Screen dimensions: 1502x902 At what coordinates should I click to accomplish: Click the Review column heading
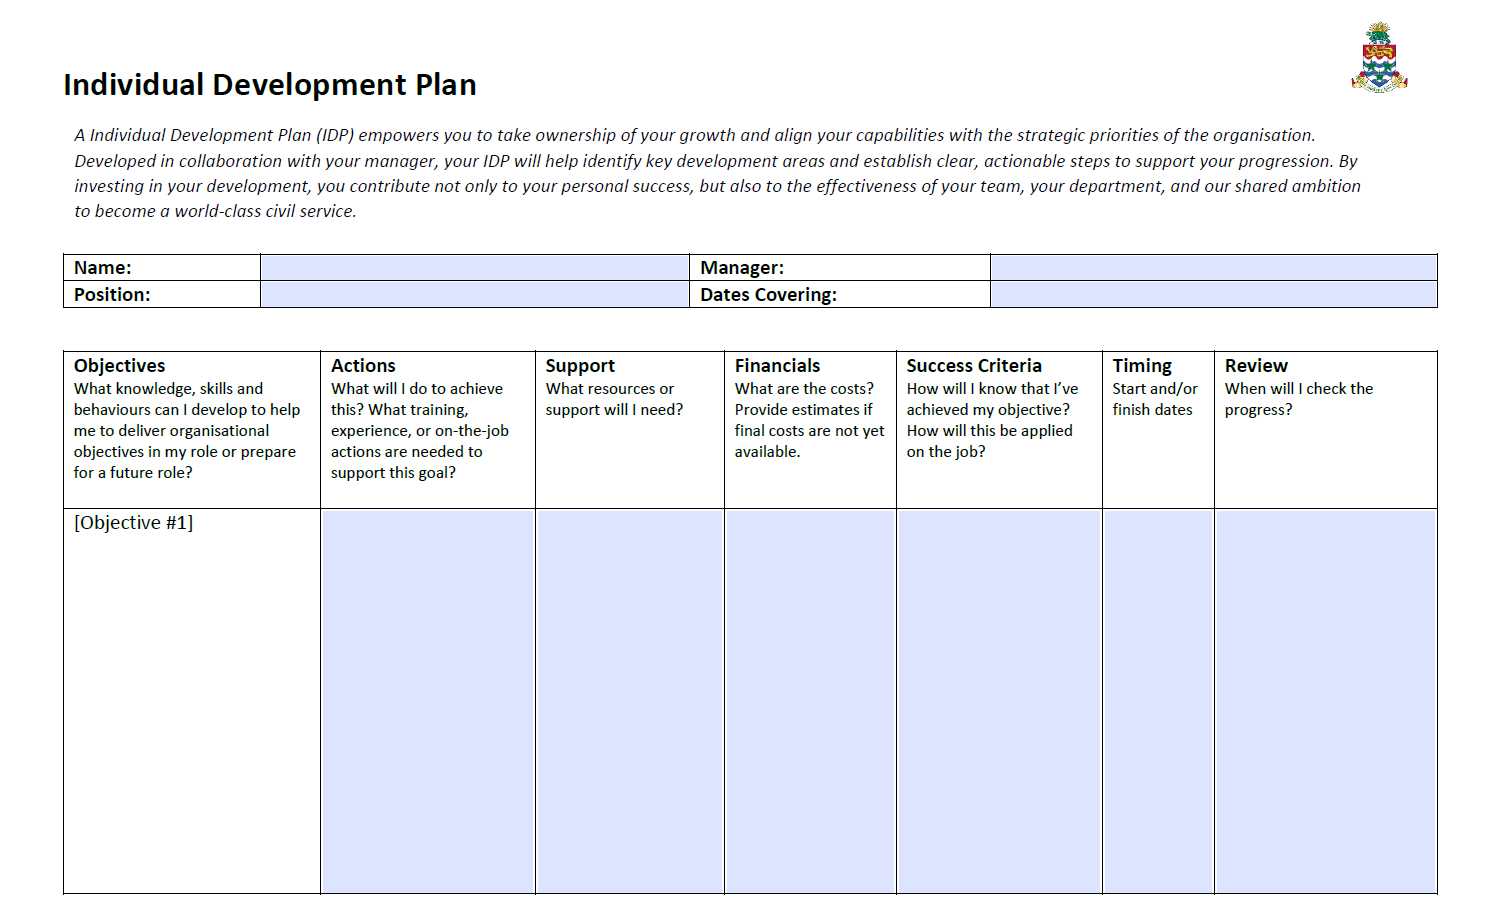click(1256, 366)
